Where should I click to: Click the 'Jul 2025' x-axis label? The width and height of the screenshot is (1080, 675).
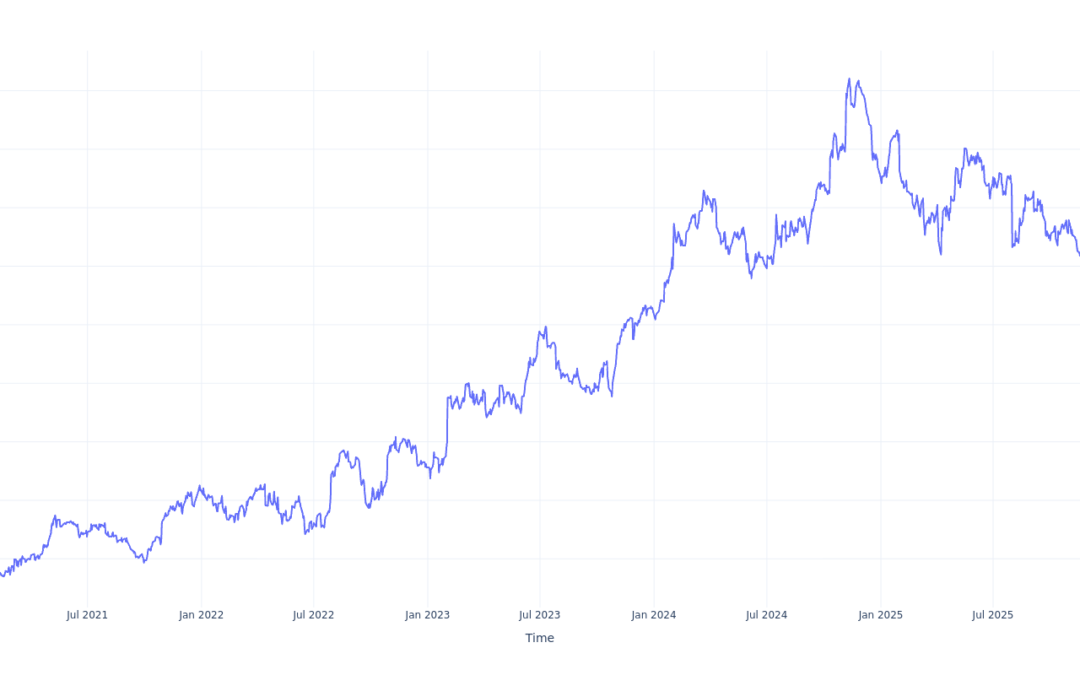pyautogui.click(x=993, y=615)
